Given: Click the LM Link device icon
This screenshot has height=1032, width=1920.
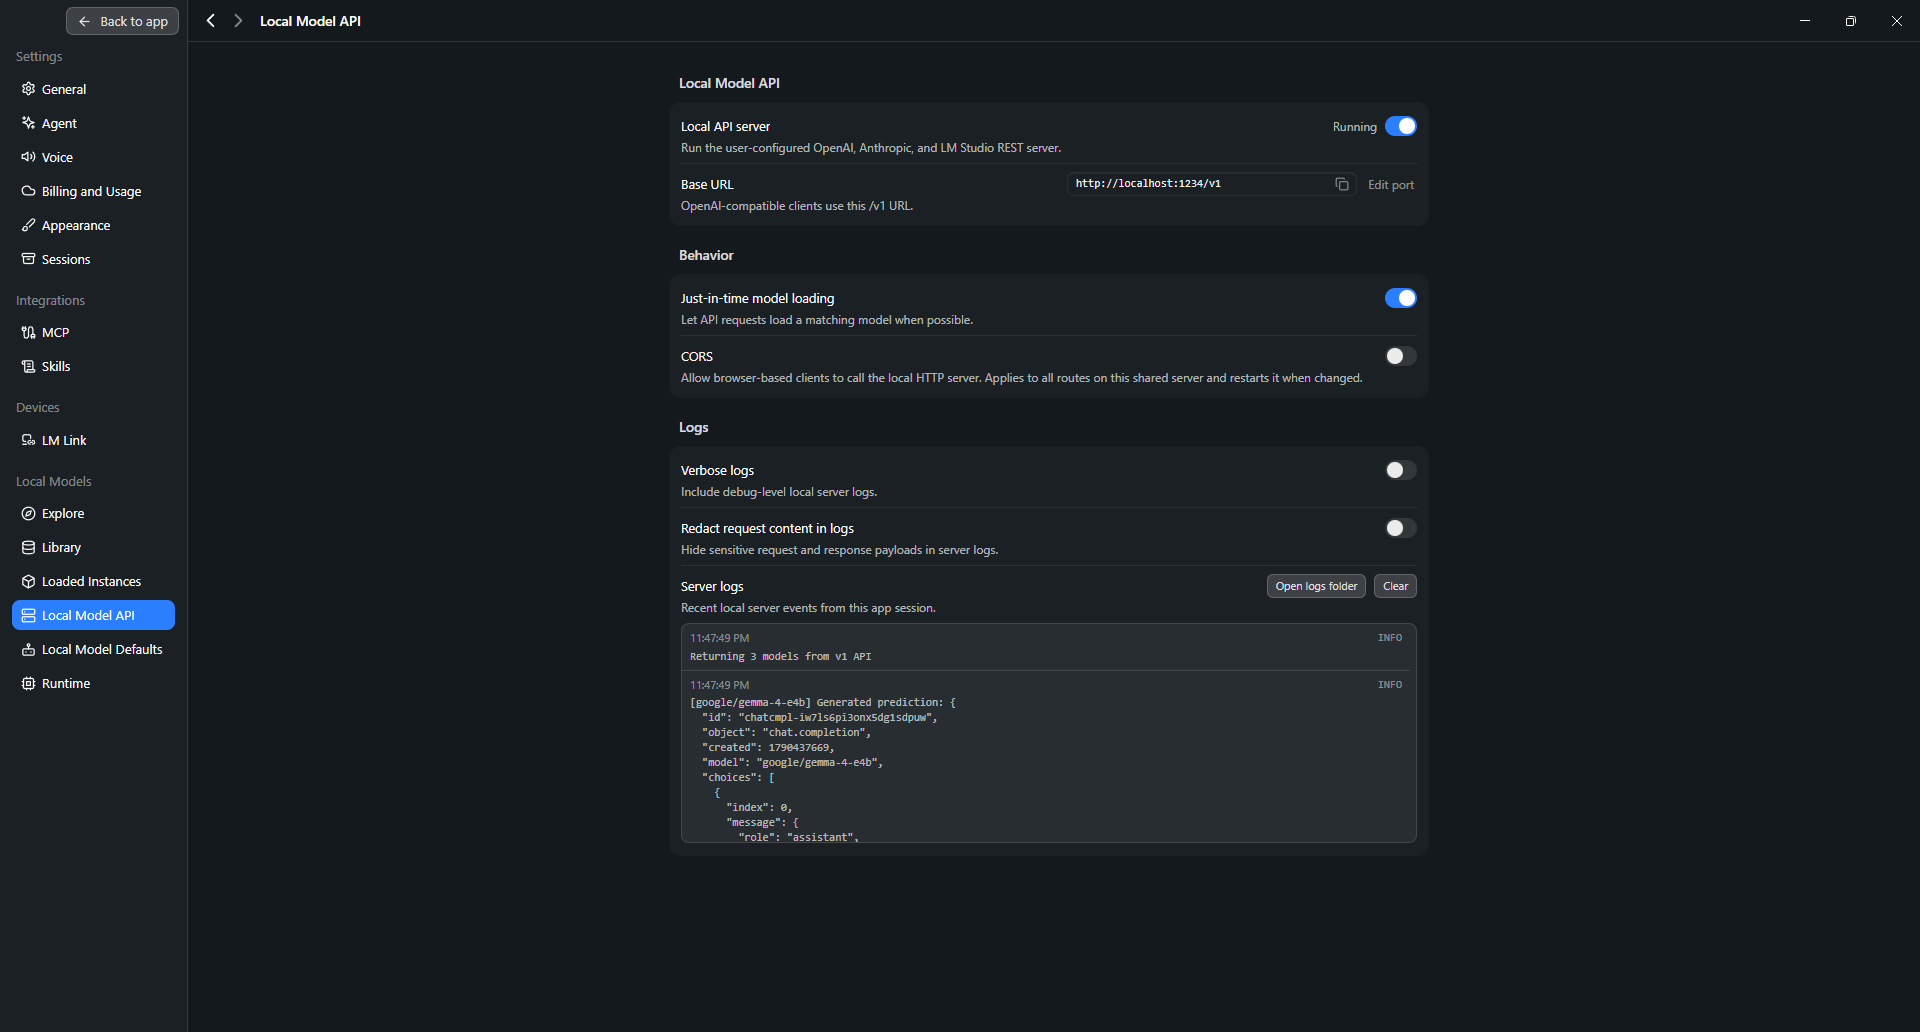Looking at the screenshot, I should coord(28,440).
